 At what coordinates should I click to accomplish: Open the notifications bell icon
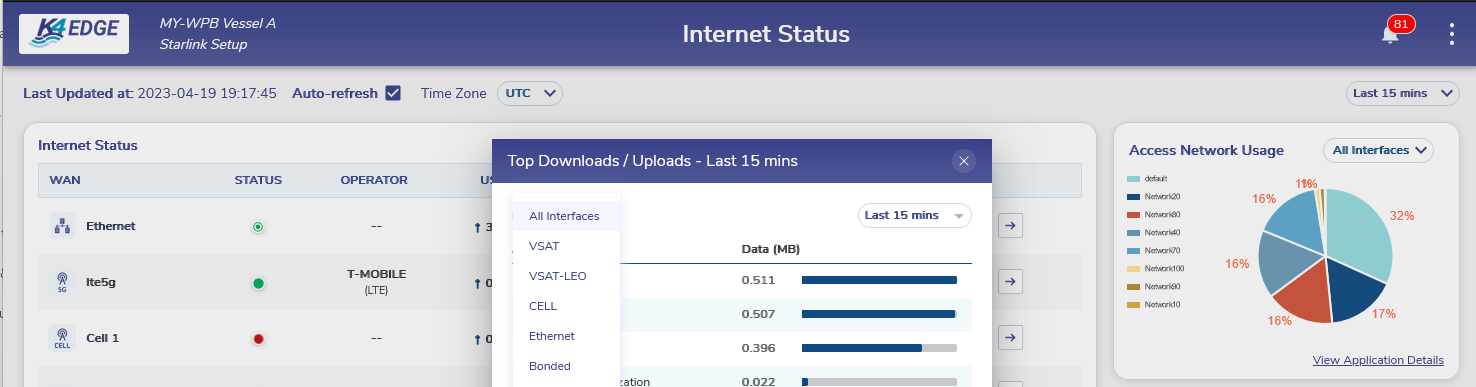1390,34
